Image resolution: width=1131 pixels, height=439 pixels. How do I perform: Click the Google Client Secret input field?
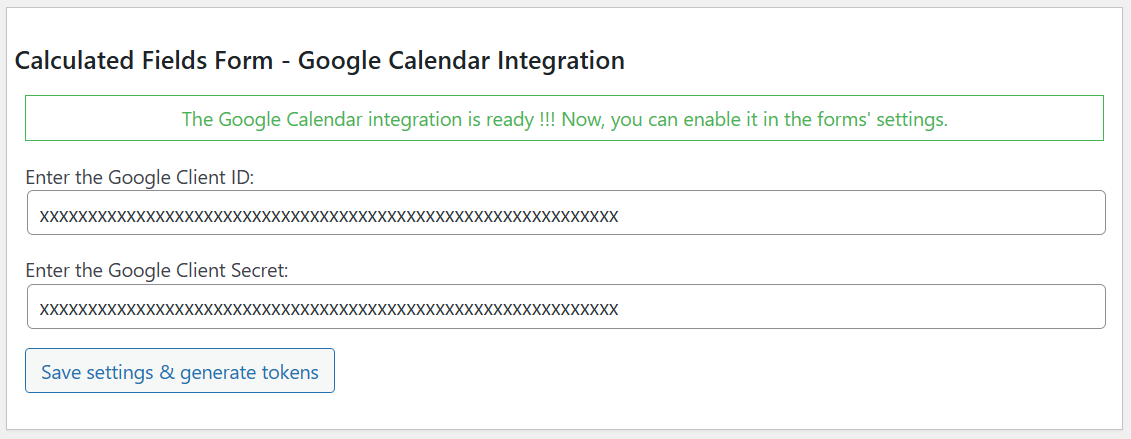566,307
